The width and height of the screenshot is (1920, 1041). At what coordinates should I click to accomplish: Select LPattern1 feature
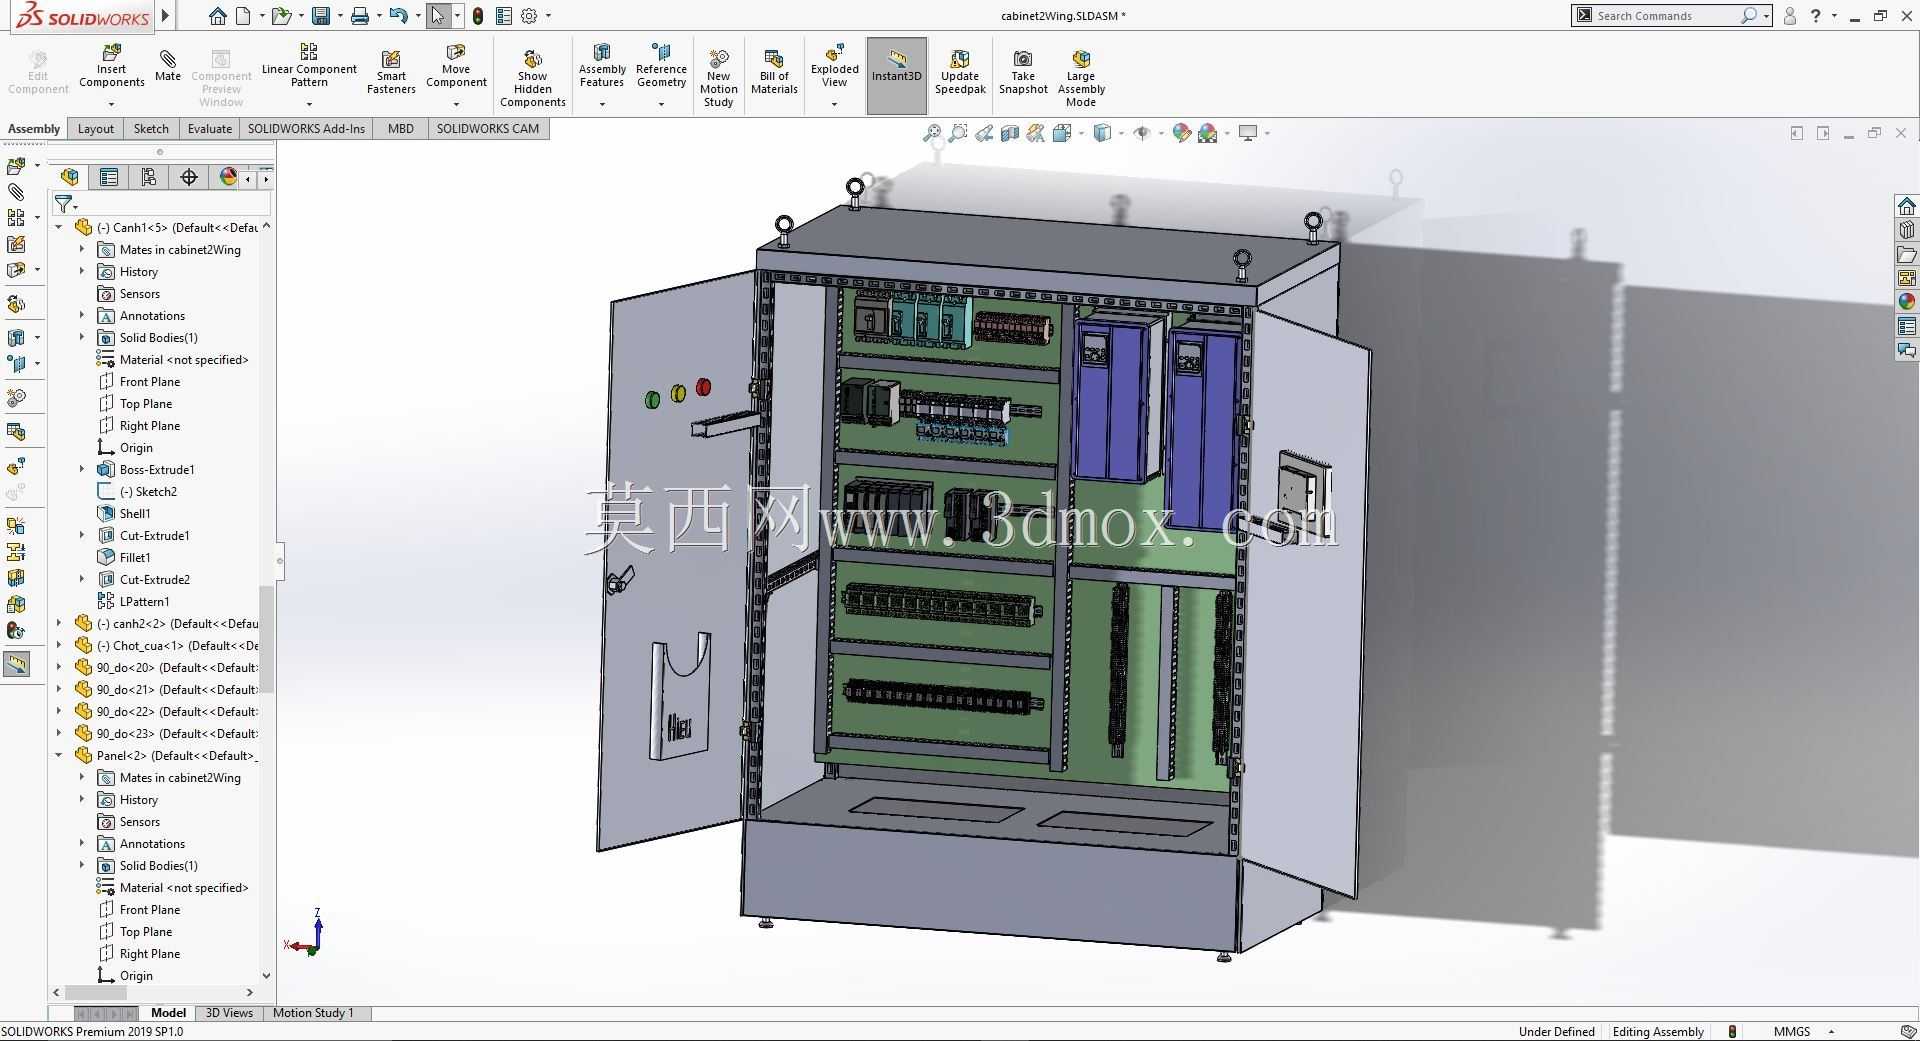144,602
